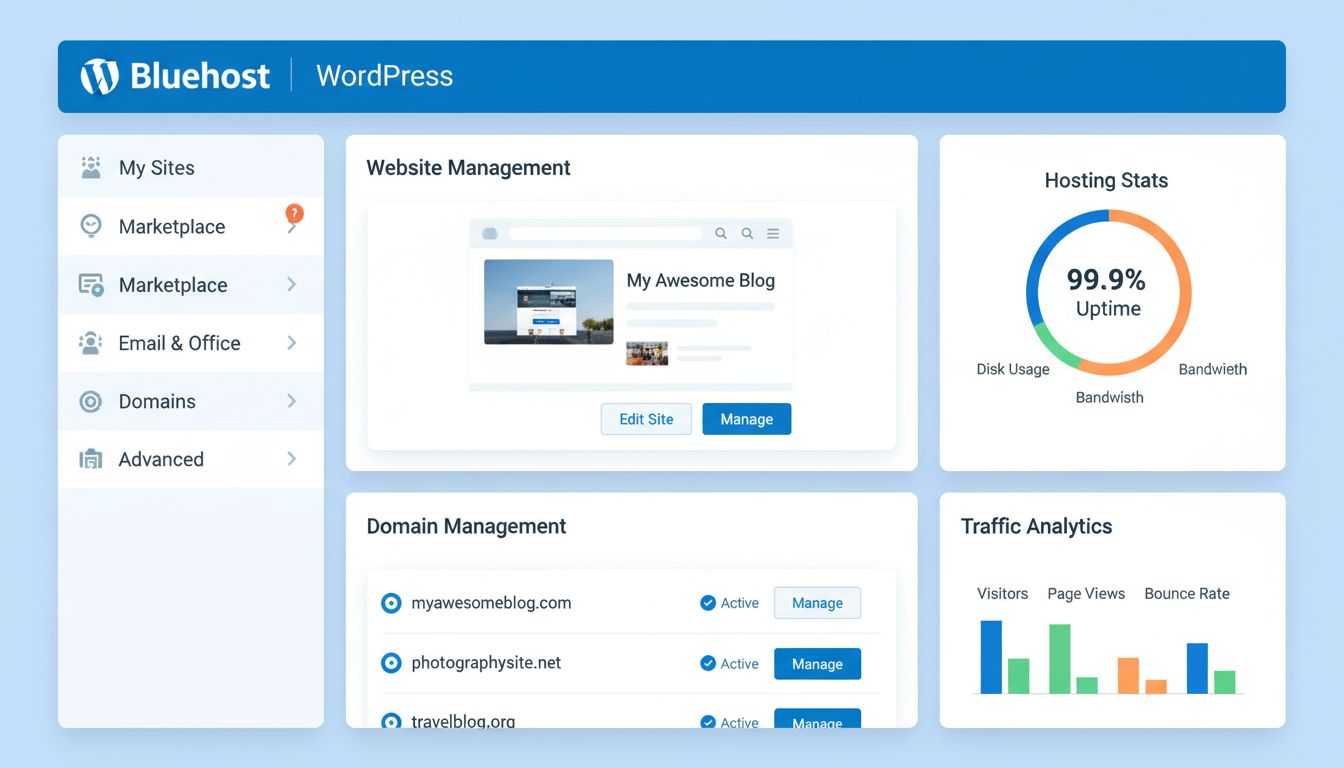Click the magnifier icon next to the hamburger menu
The image size is (1344, 768).
point(747,233)
